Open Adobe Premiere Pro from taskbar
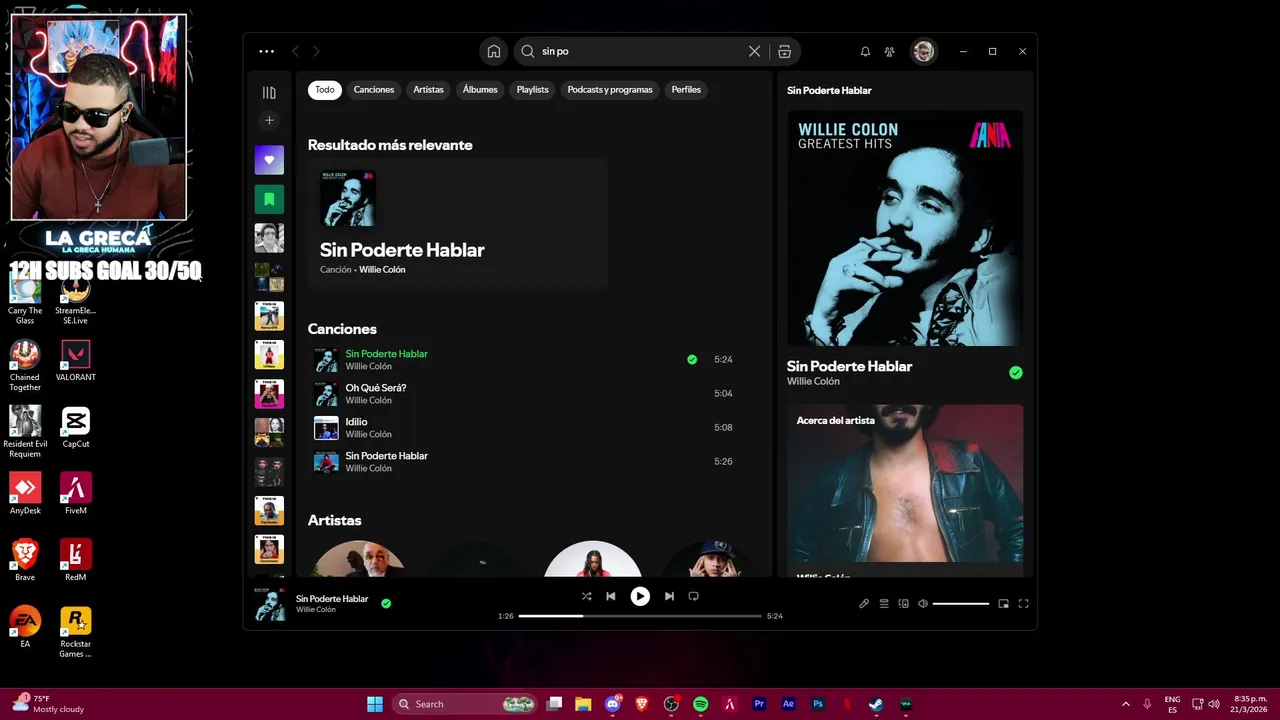The width and height of the screenshot is (1280, 720). pos(759,704)
